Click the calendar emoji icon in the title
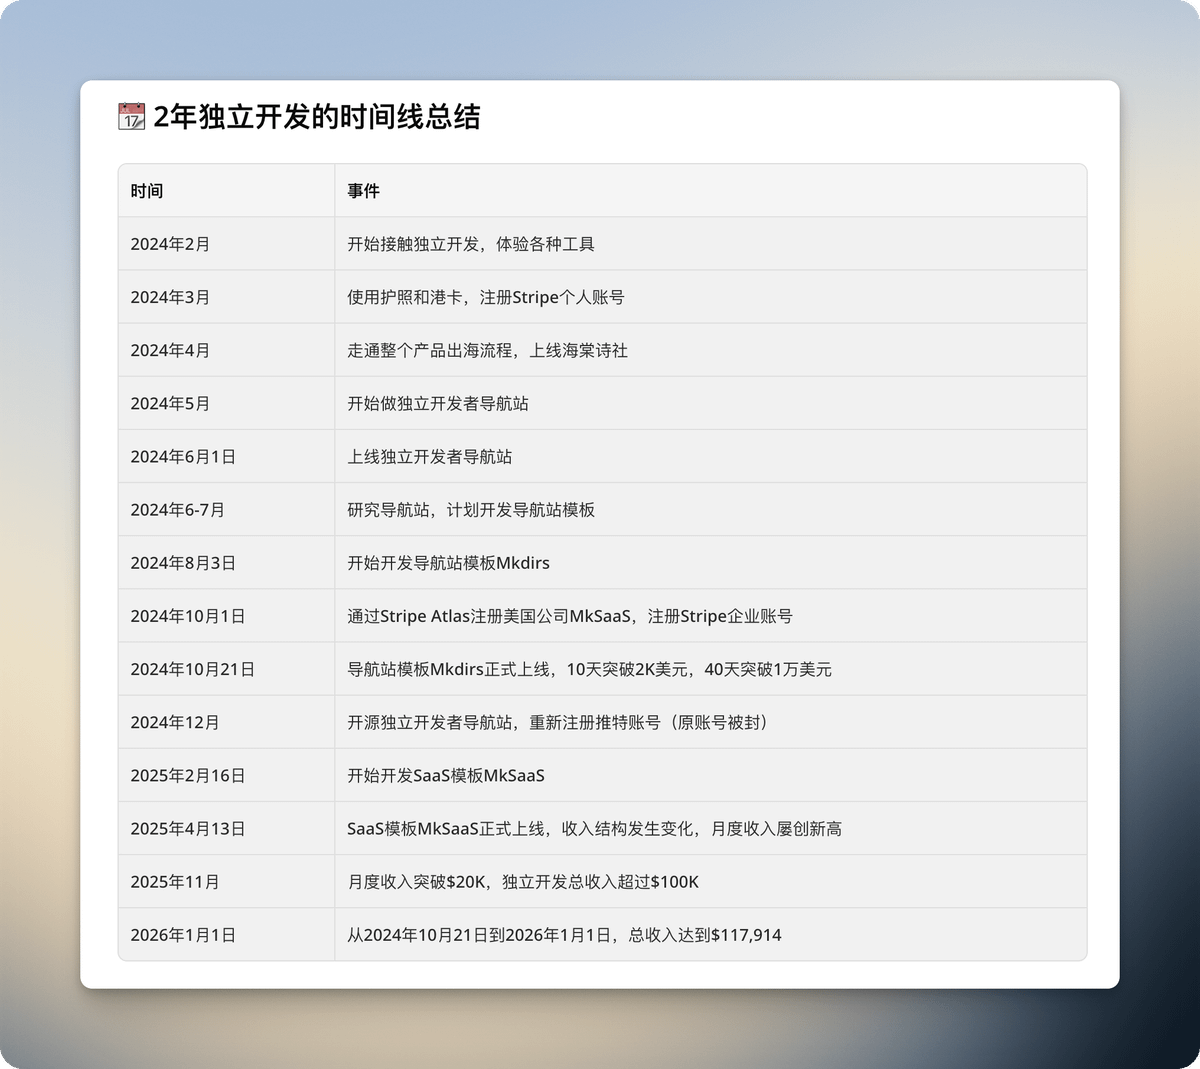Viewport: 1200px width, 1069px height. (x=132, y=117)
